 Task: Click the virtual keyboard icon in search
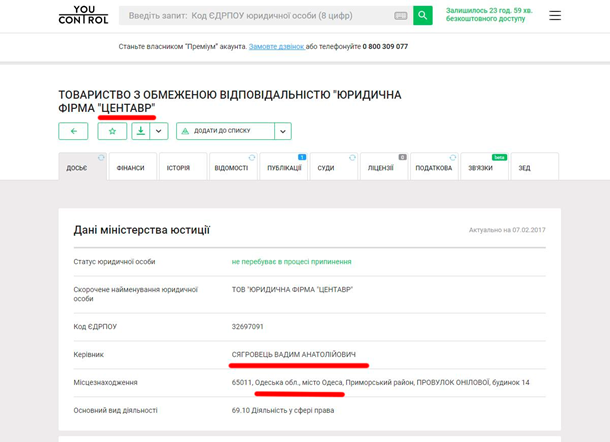[401, 16]
